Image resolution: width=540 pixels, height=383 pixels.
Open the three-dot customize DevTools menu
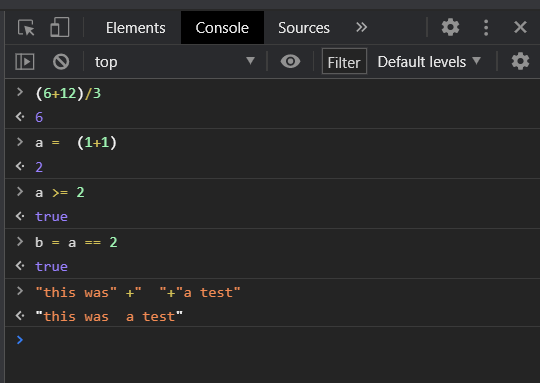(486, 28)
